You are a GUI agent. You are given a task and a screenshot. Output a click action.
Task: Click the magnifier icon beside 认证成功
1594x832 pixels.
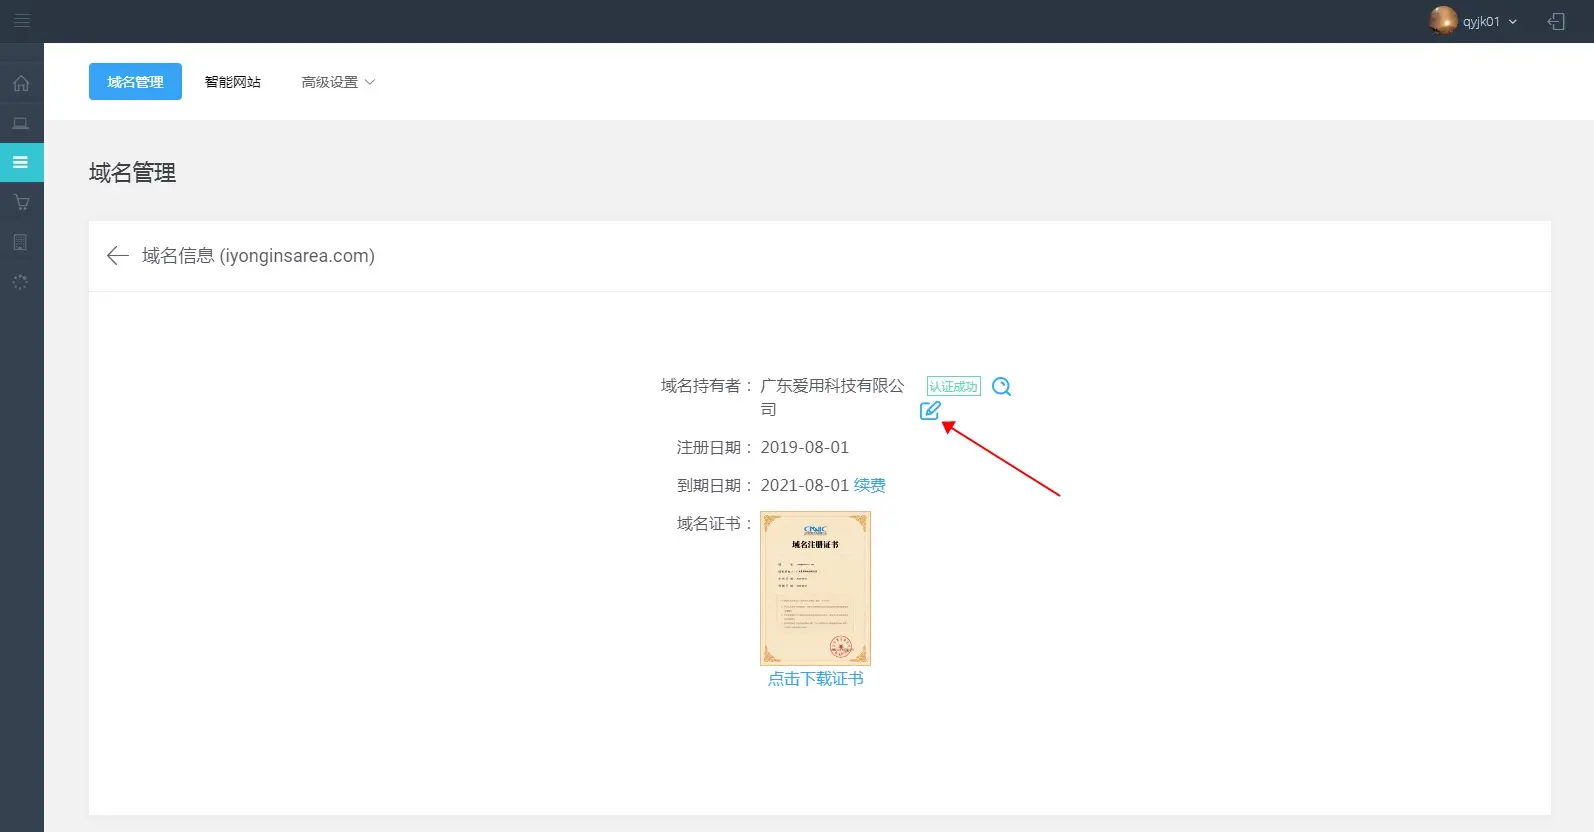(1001, 387)
